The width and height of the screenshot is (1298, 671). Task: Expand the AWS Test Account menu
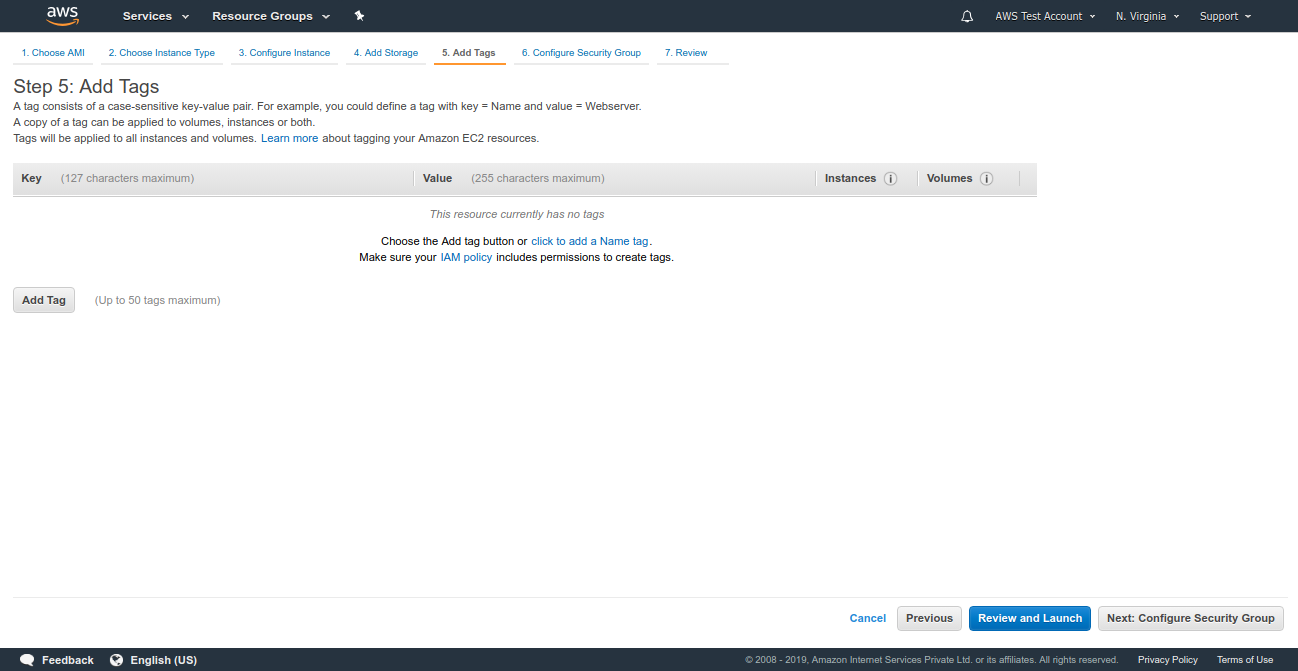coord(1044,16)
